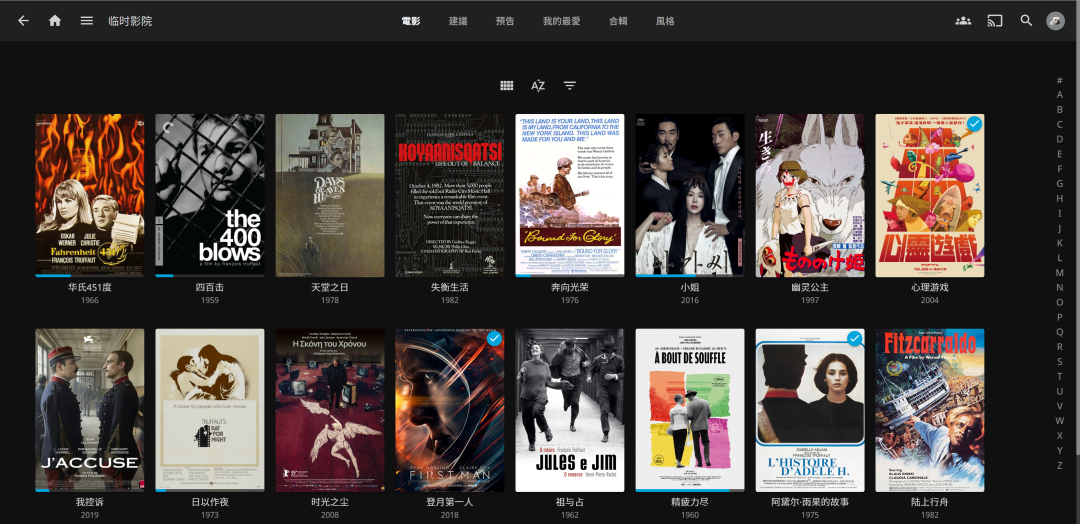Open the Fahrenheit 451 poster
This screenshot has width=1080, height=524.
tap(90, 196)
